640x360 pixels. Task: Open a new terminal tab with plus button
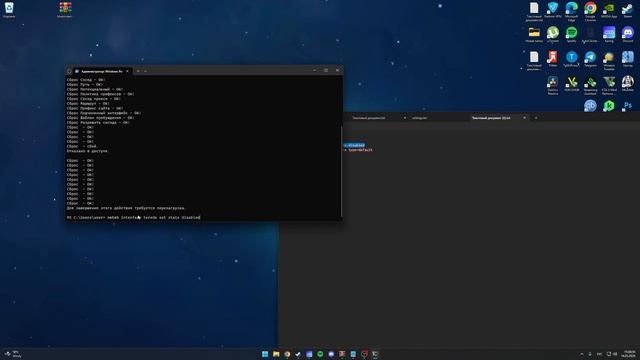(x=138, y=71)
